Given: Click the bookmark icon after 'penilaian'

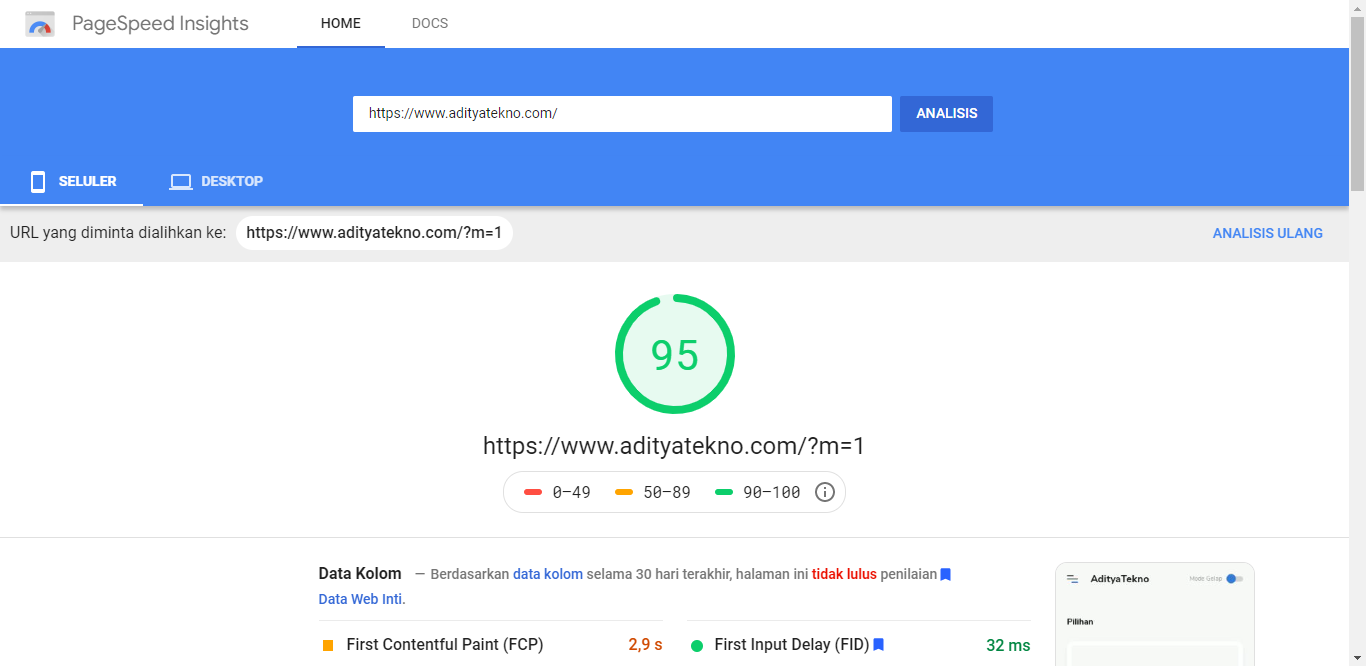Looking at the screenshot, I should [x=945, y=574].
